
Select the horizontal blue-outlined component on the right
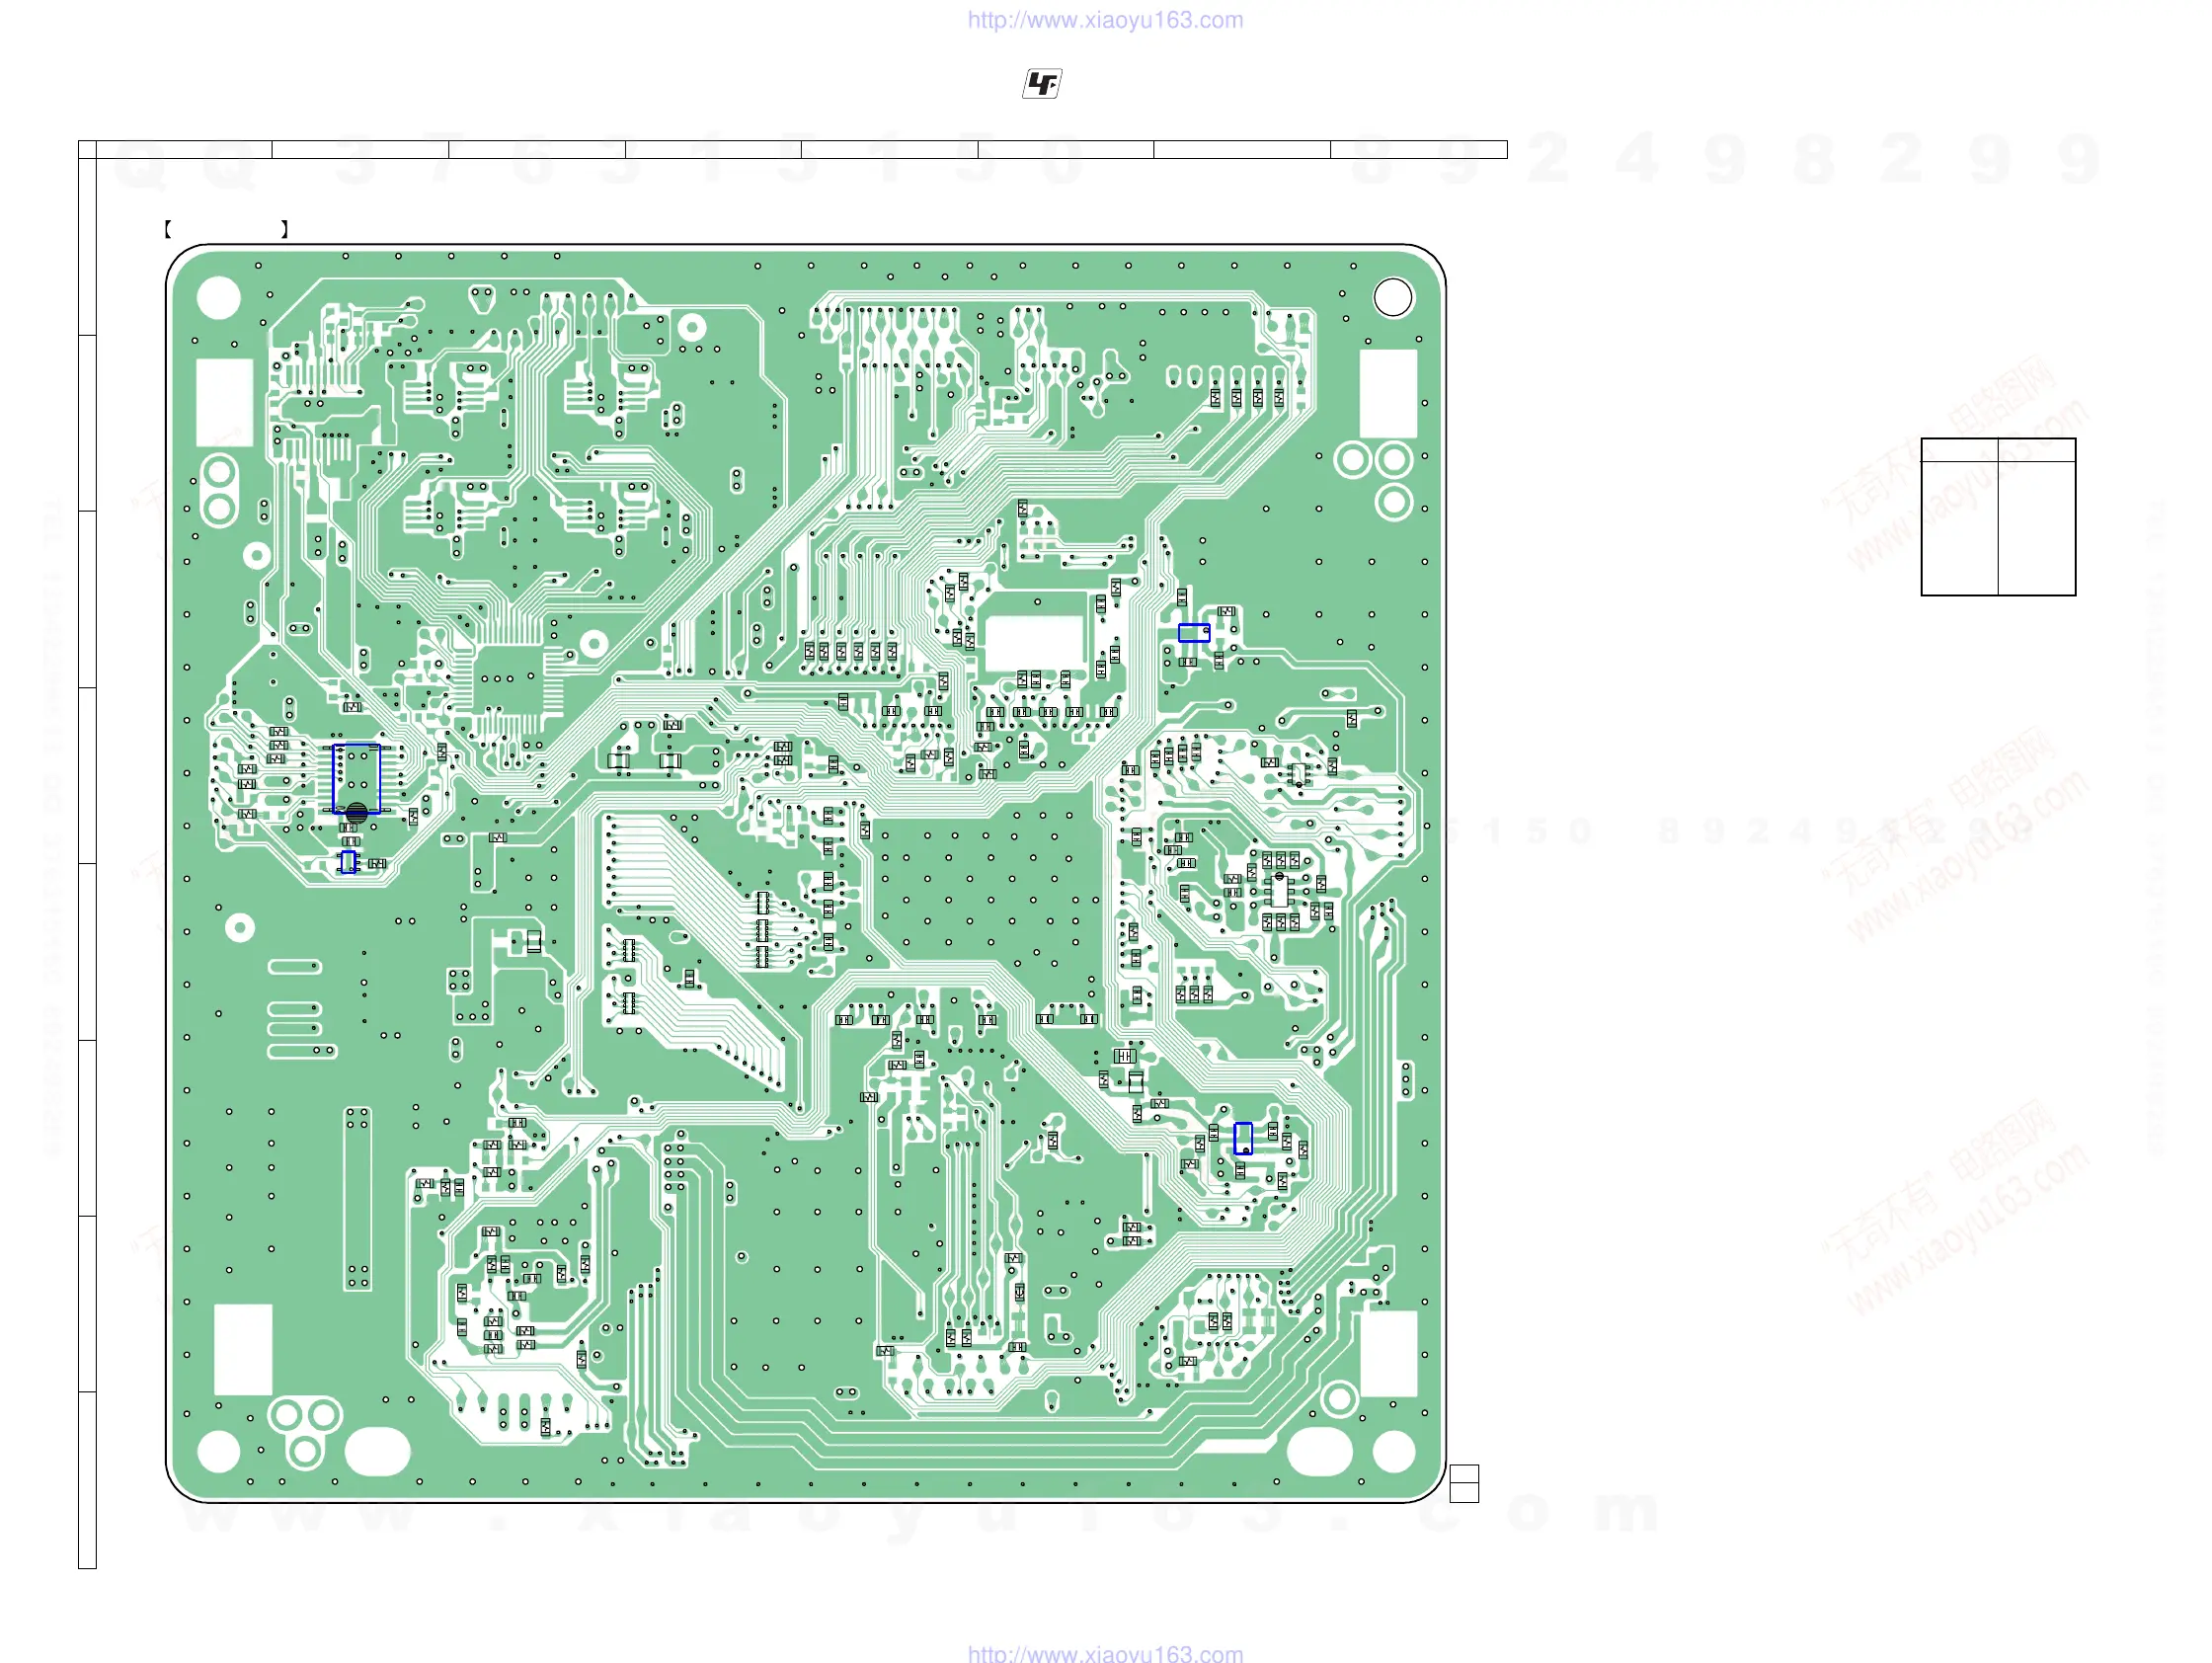click(1193, 633)
